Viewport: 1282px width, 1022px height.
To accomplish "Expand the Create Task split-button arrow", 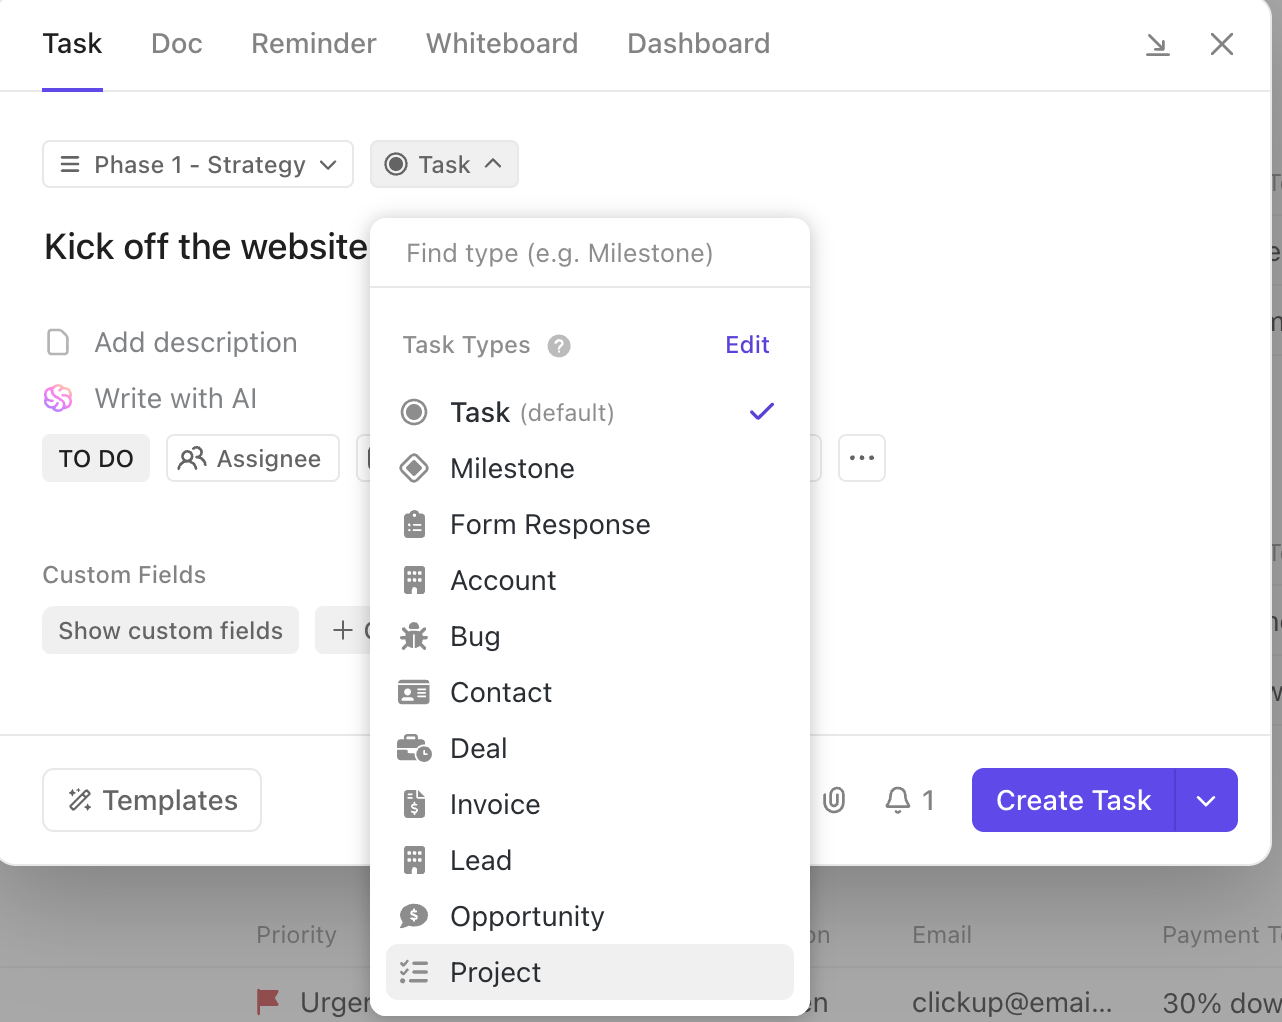I will [x=1206, y=800].
